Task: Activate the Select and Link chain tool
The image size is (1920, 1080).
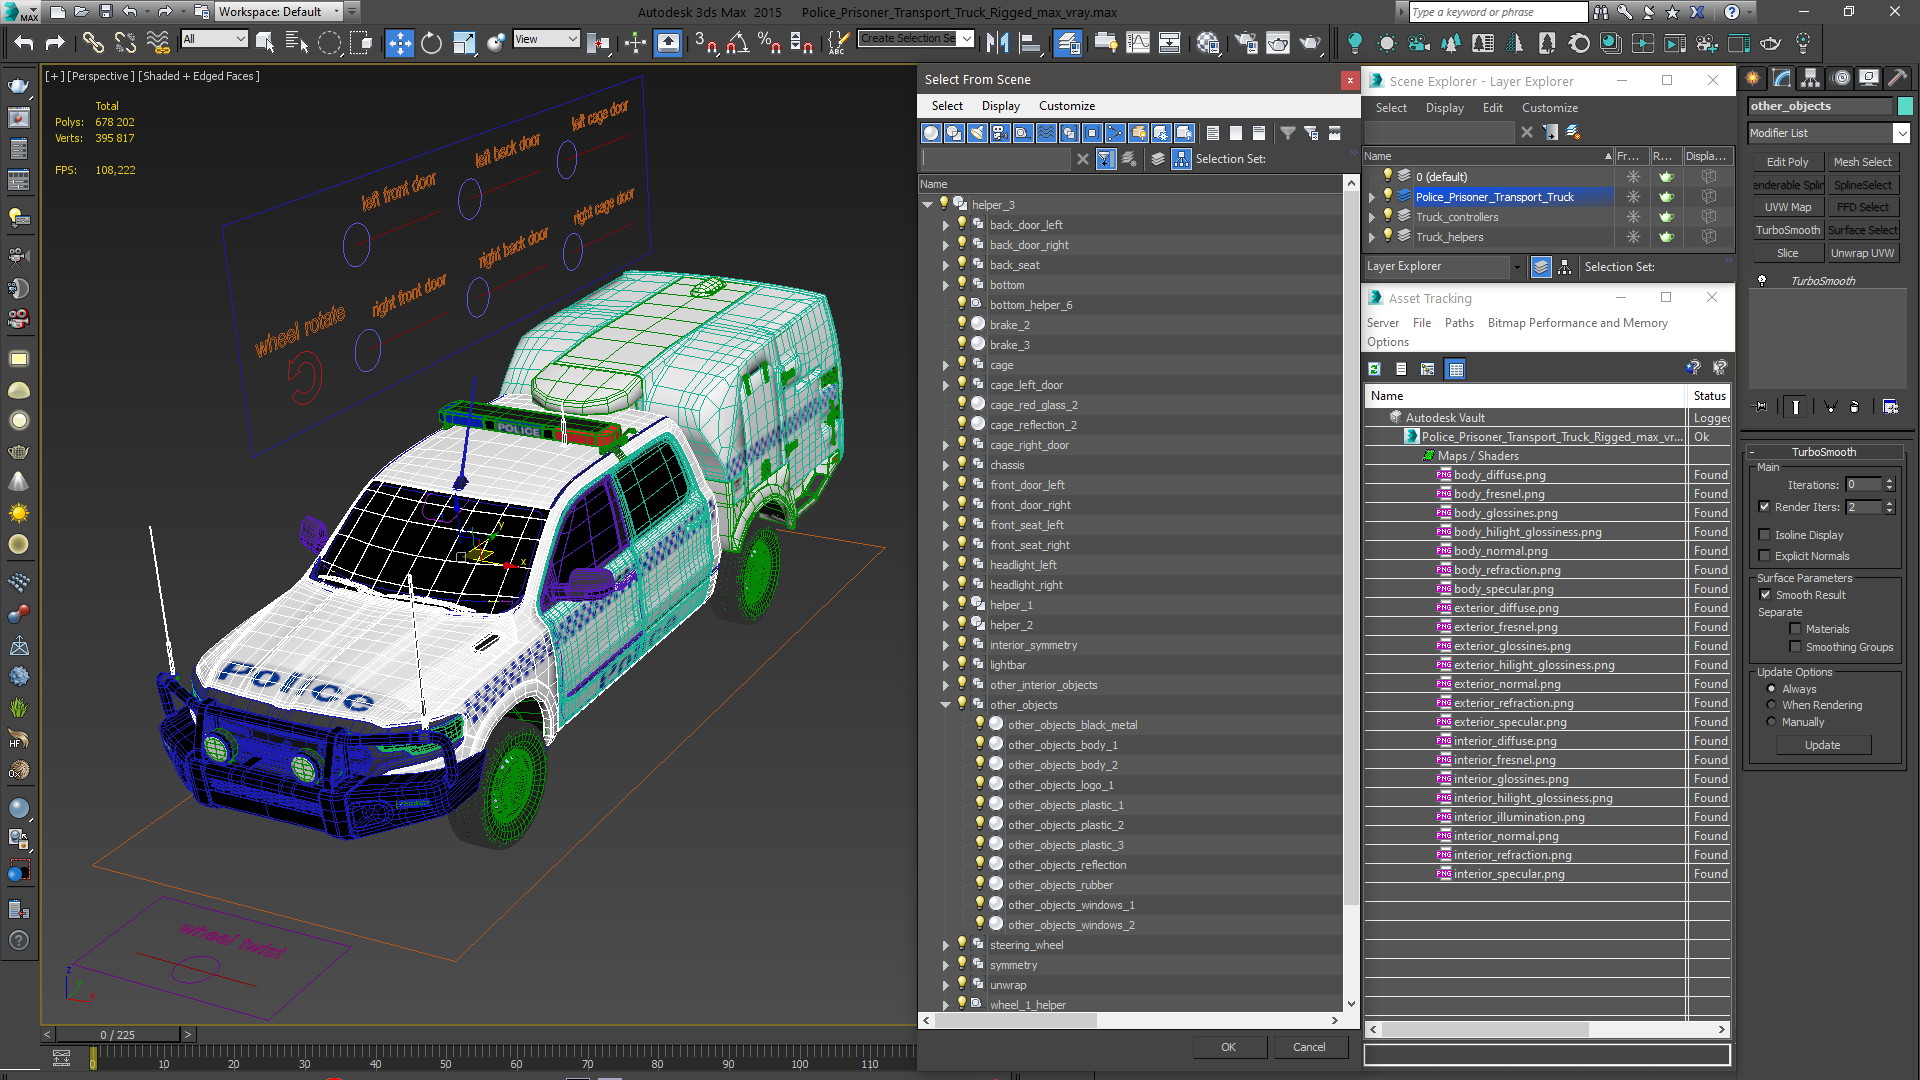Action: click(92, 42)
